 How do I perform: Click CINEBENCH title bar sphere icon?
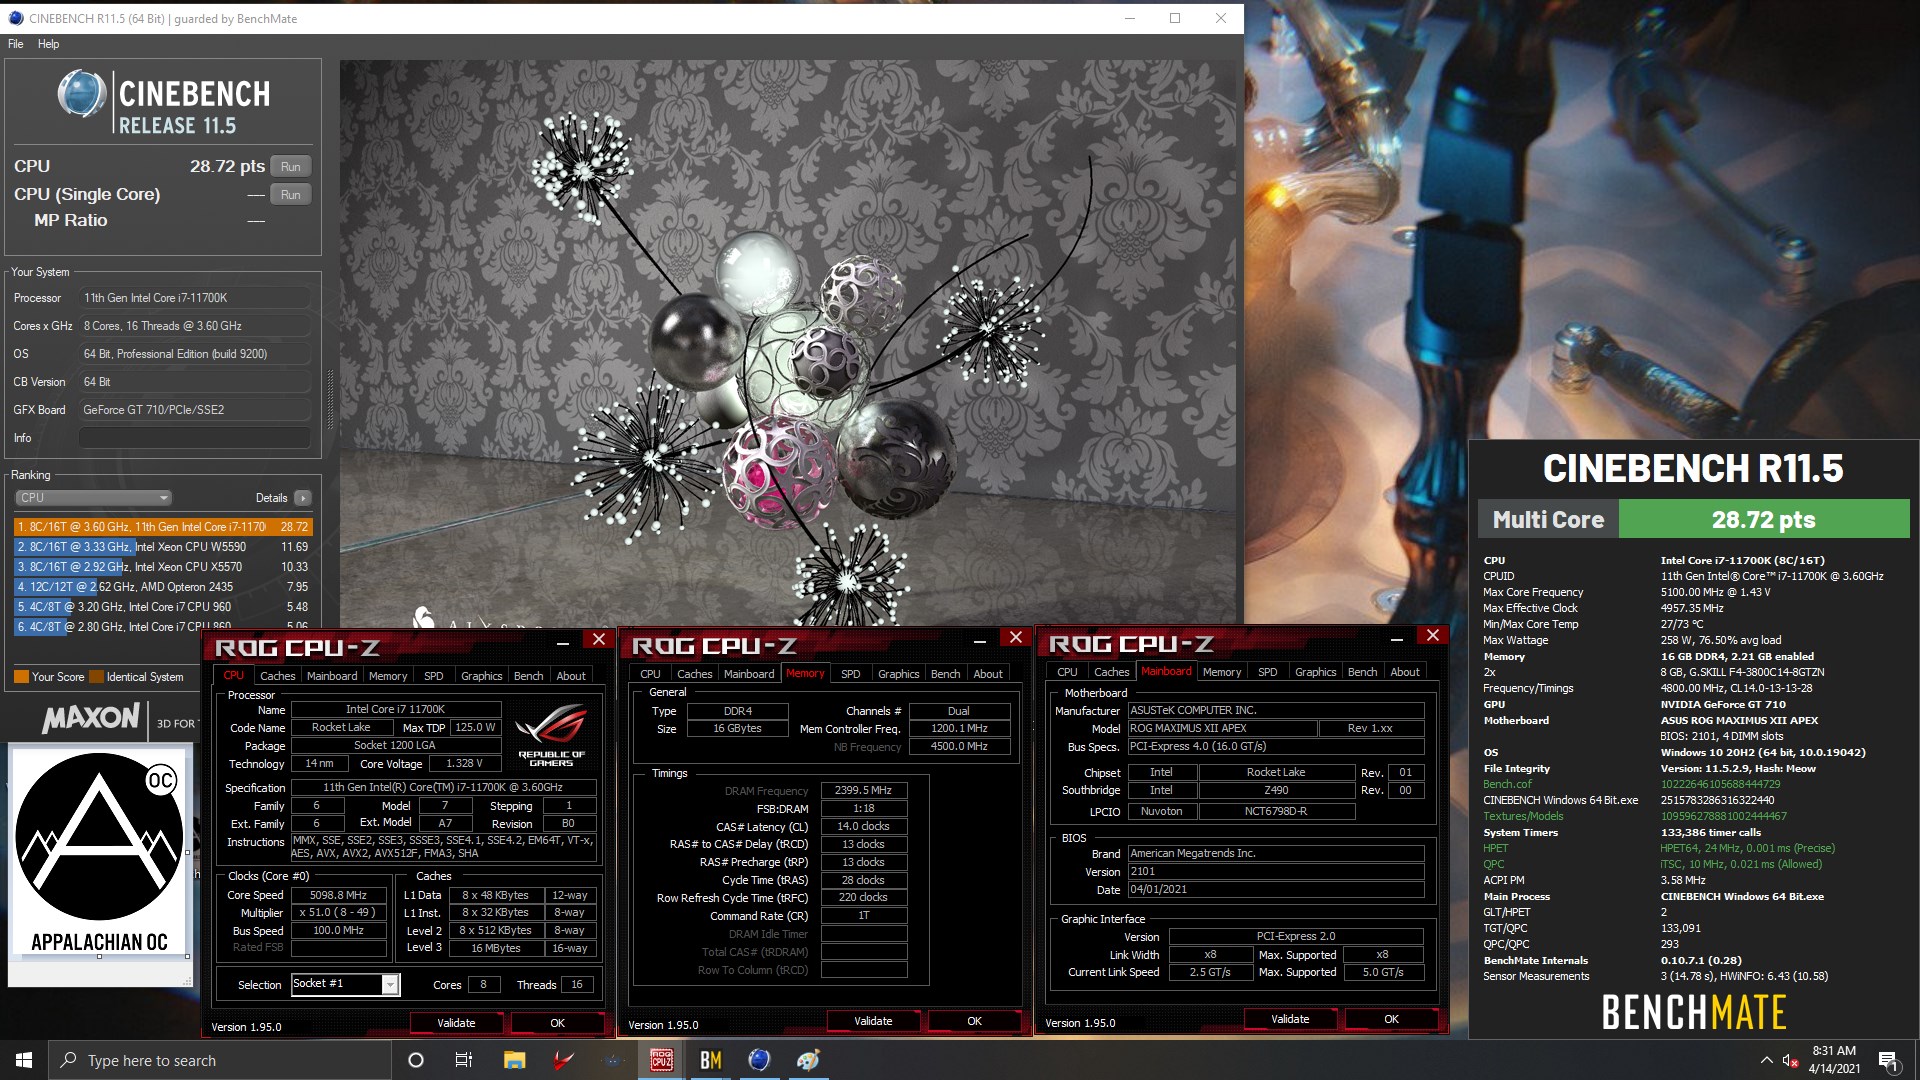coord(14,18)
